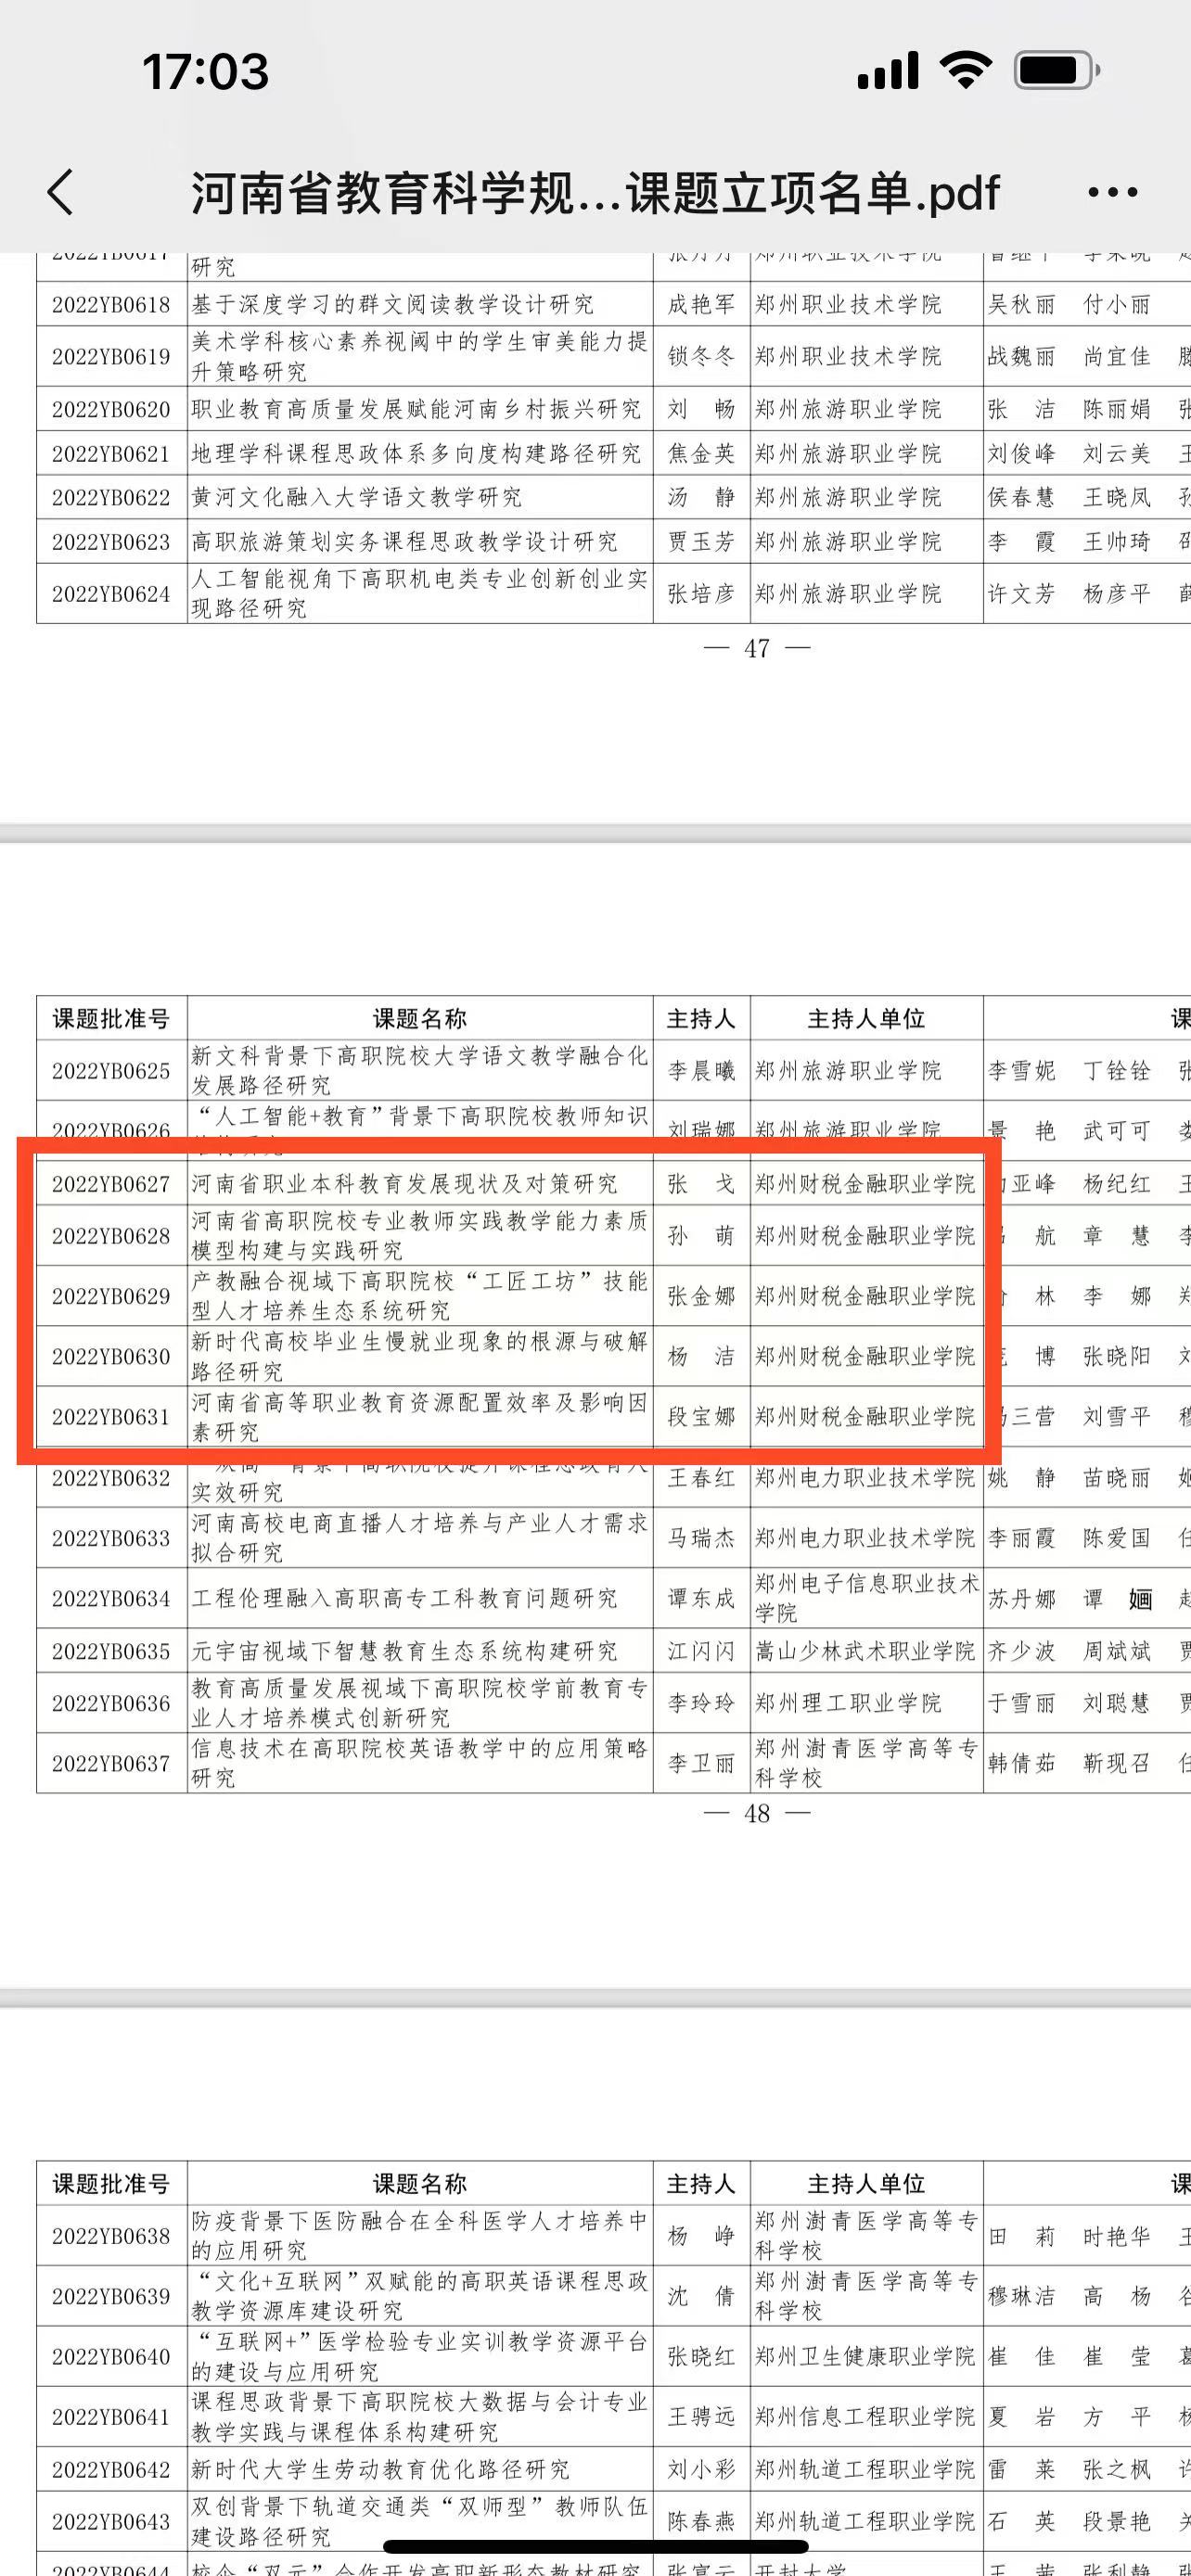The width and height of the screenshot is (1191, 2576).
Task: Select cell 2022YB0625
Action: pos(111,1072)
